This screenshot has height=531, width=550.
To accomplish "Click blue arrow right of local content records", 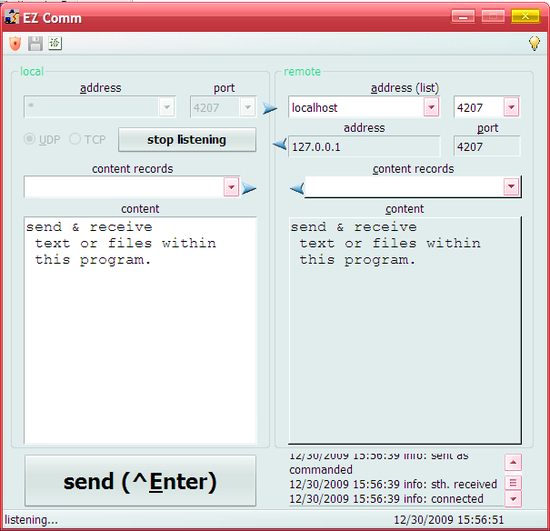I will [x=249, y=188].
